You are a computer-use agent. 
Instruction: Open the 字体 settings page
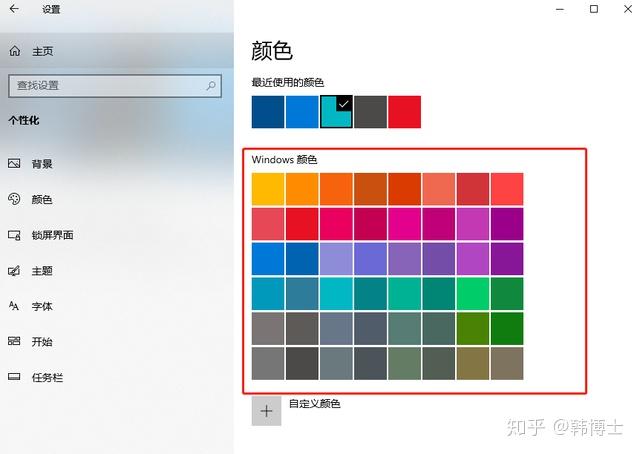pyautogui.click(x=117, y=306)
